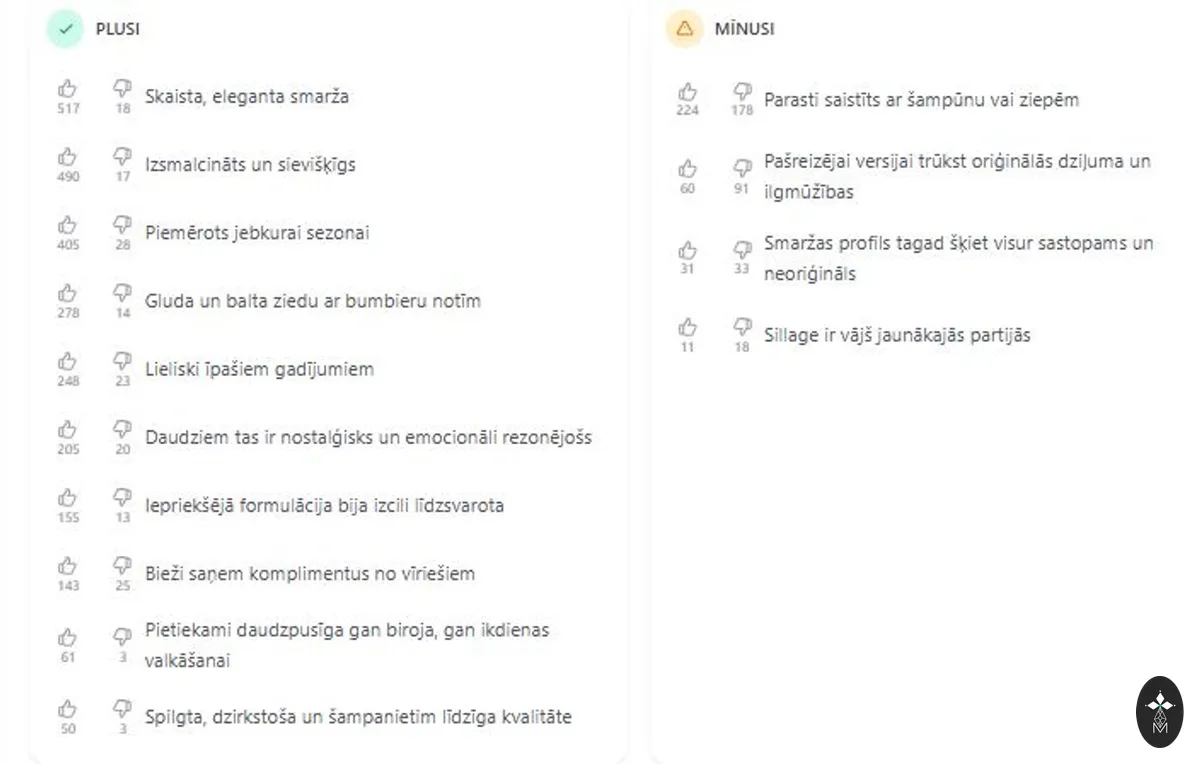1200x764 pixels.
Task: Thumbs down 'Smaržas profils tagad šķiet' con
Action: point(742,249)
